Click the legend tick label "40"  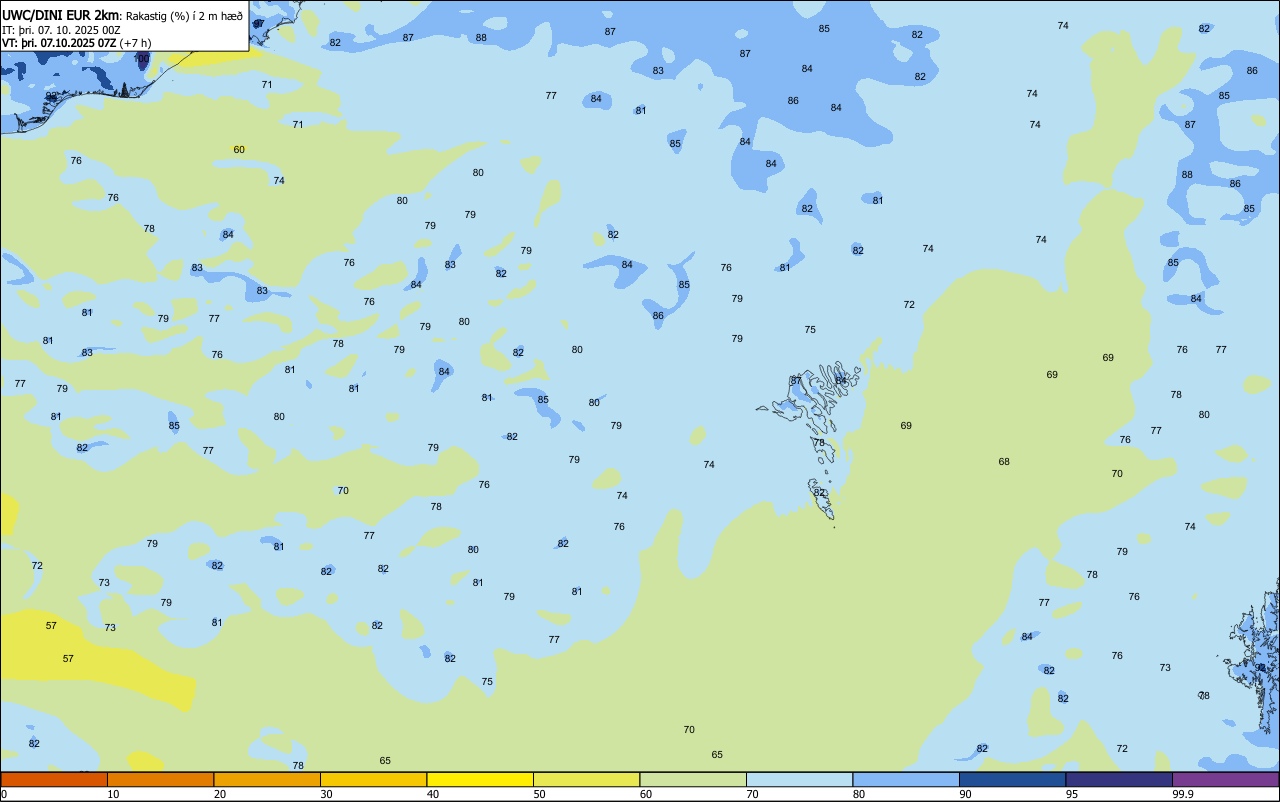tap(433, 794)
